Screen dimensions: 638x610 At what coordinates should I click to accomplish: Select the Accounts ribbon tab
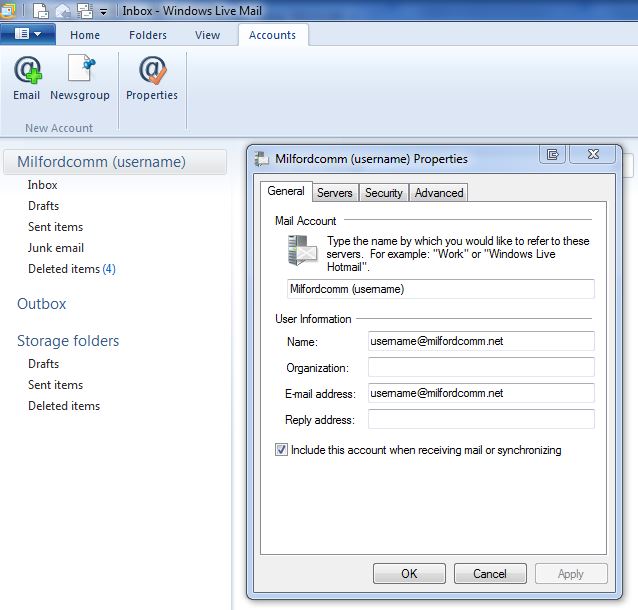(x=273, y=35)
